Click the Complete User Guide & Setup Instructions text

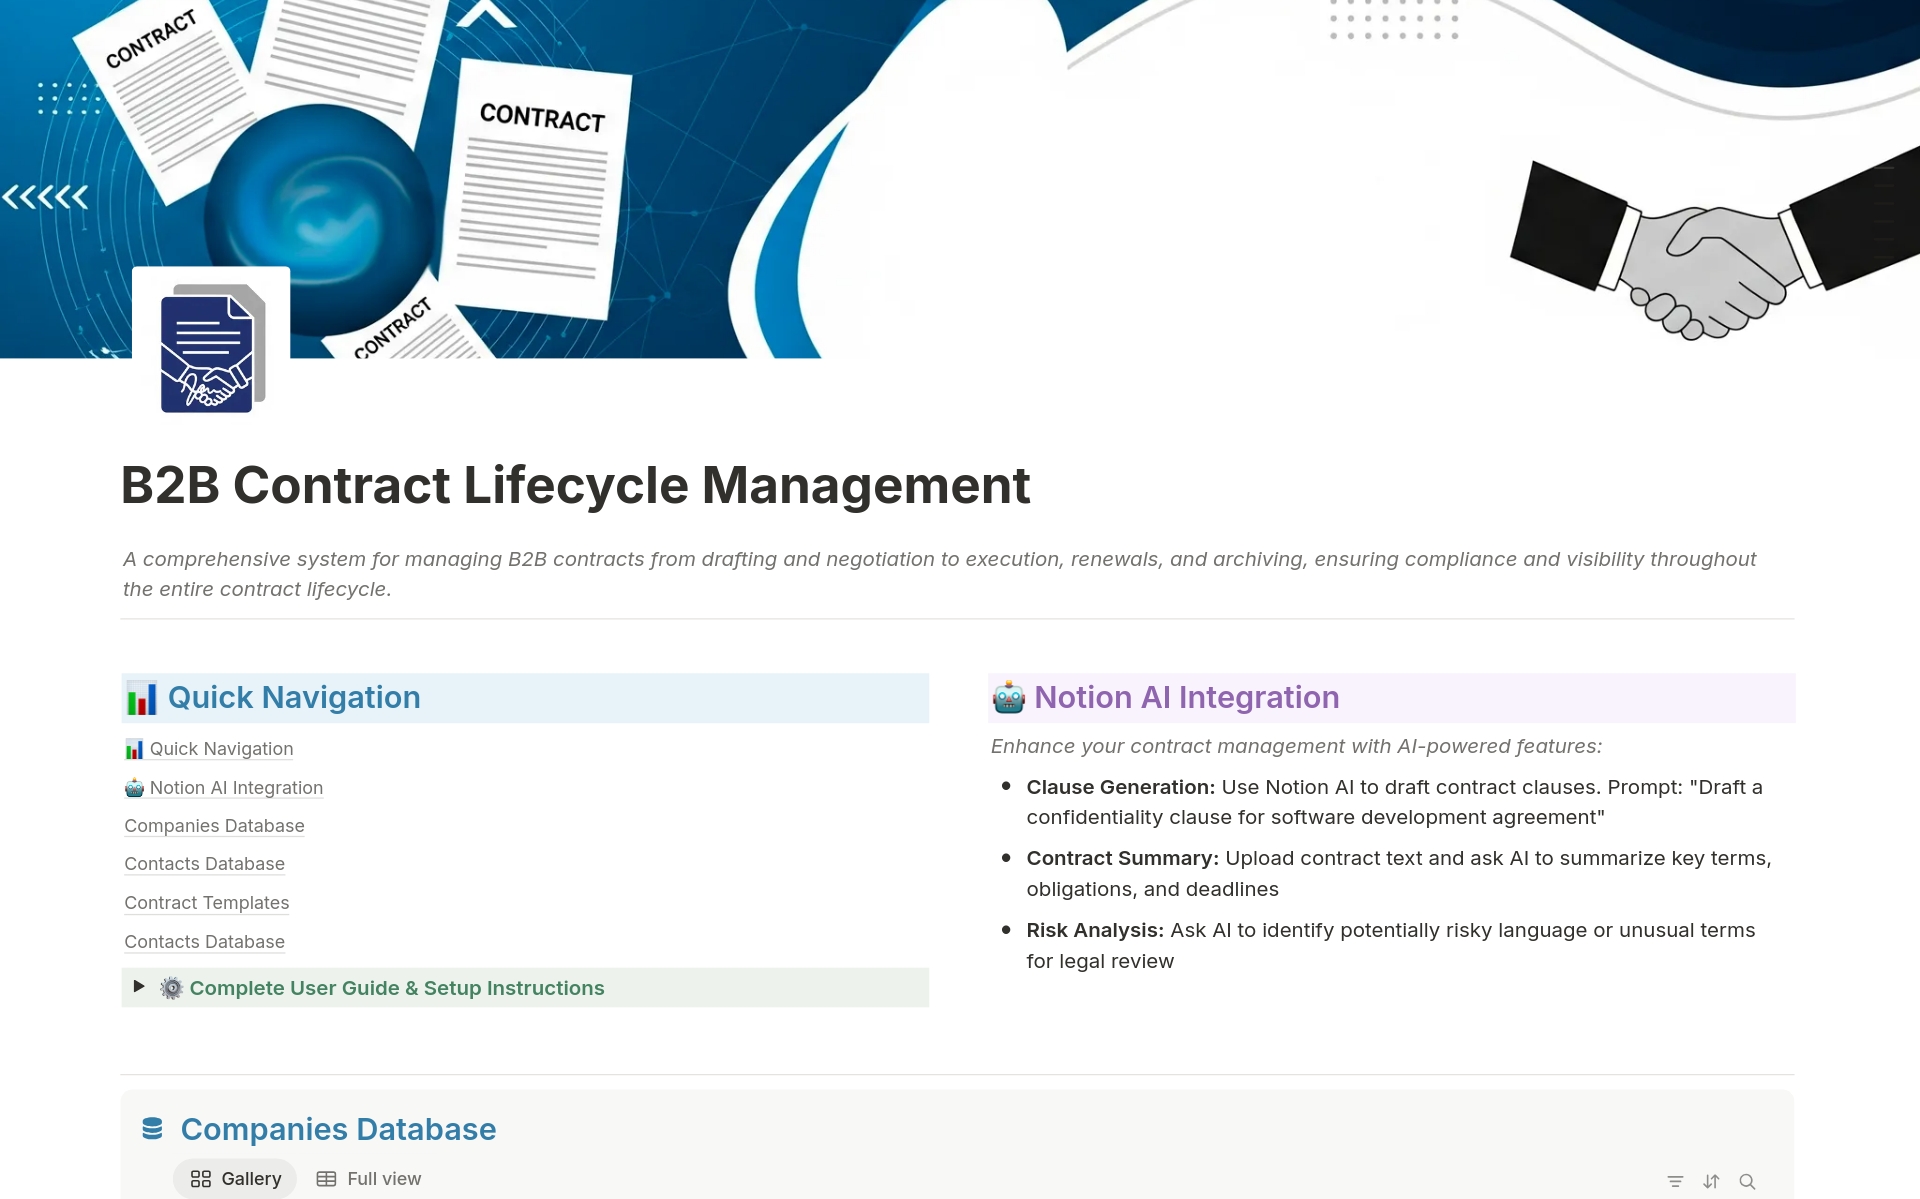[397, 988]
